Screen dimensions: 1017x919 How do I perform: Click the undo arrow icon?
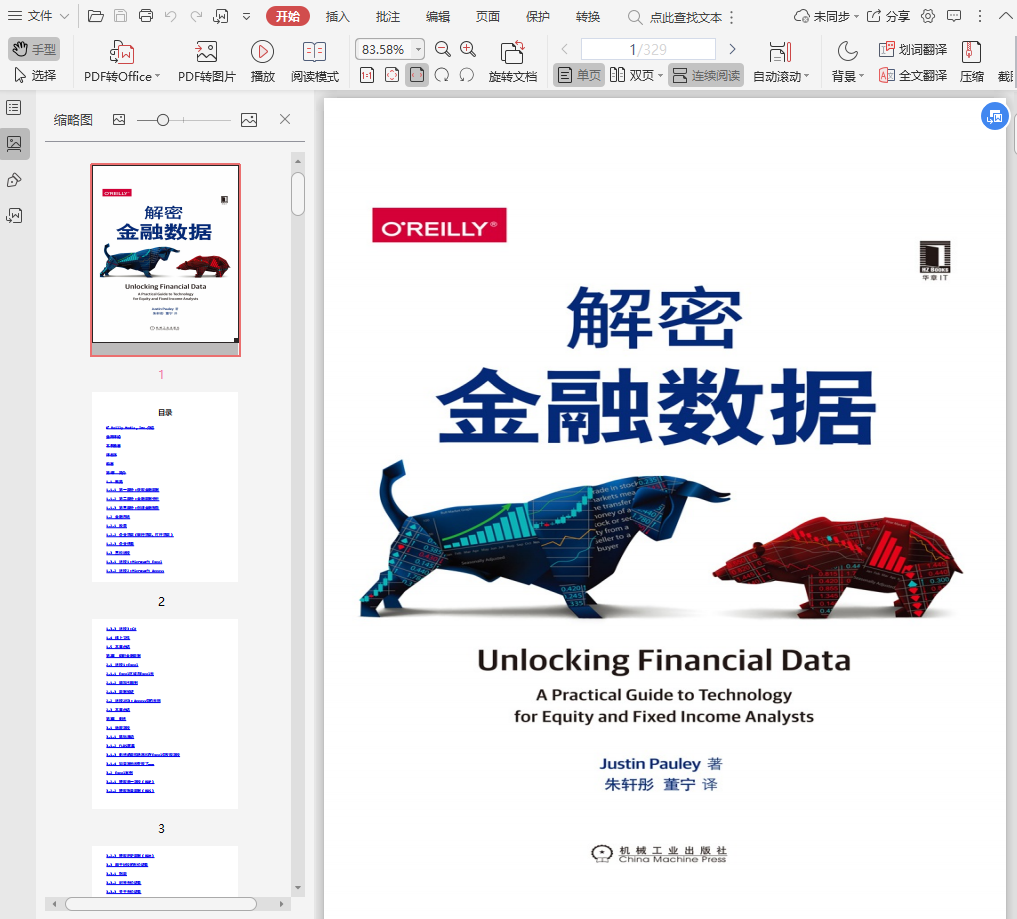click(171, 16)
